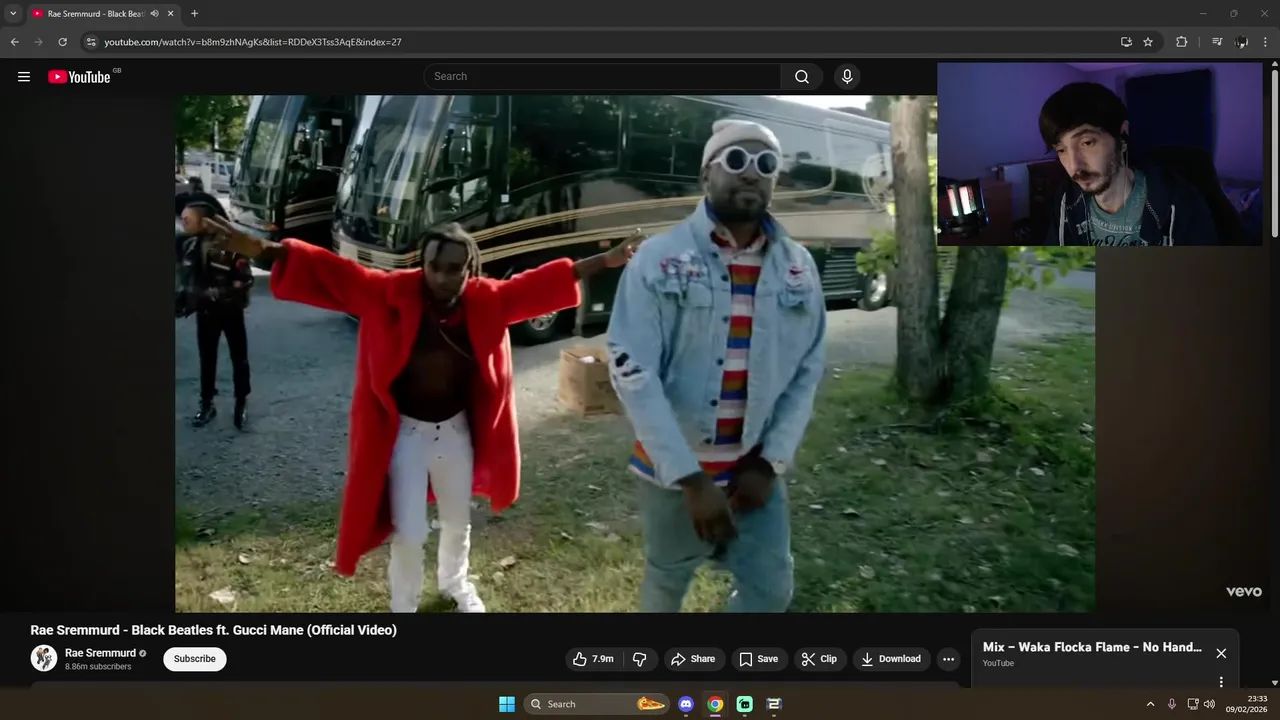This screenshot has height=720, width=1280.
Task: Open the YouTube guide hamburger menu
Action: [24, 77]
